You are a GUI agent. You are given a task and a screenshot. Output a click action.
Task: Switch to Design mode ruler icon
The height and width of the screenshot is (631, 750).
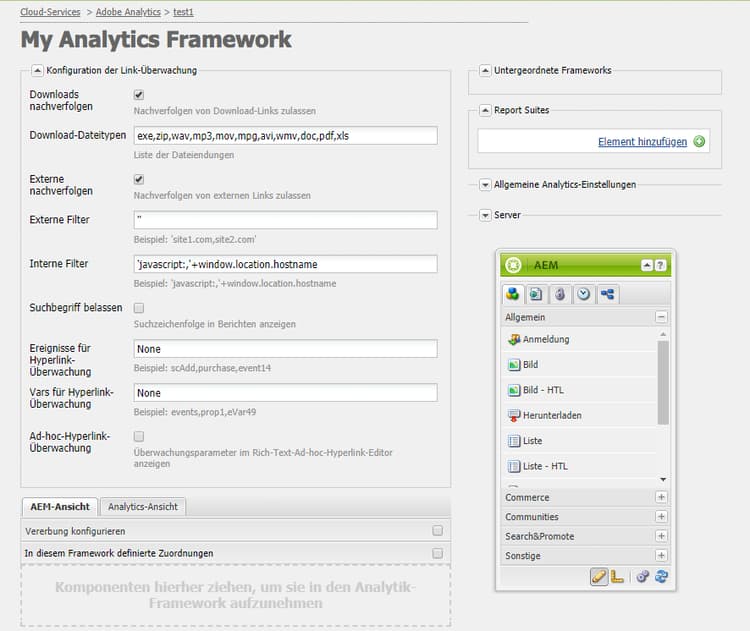click(617, 577)
